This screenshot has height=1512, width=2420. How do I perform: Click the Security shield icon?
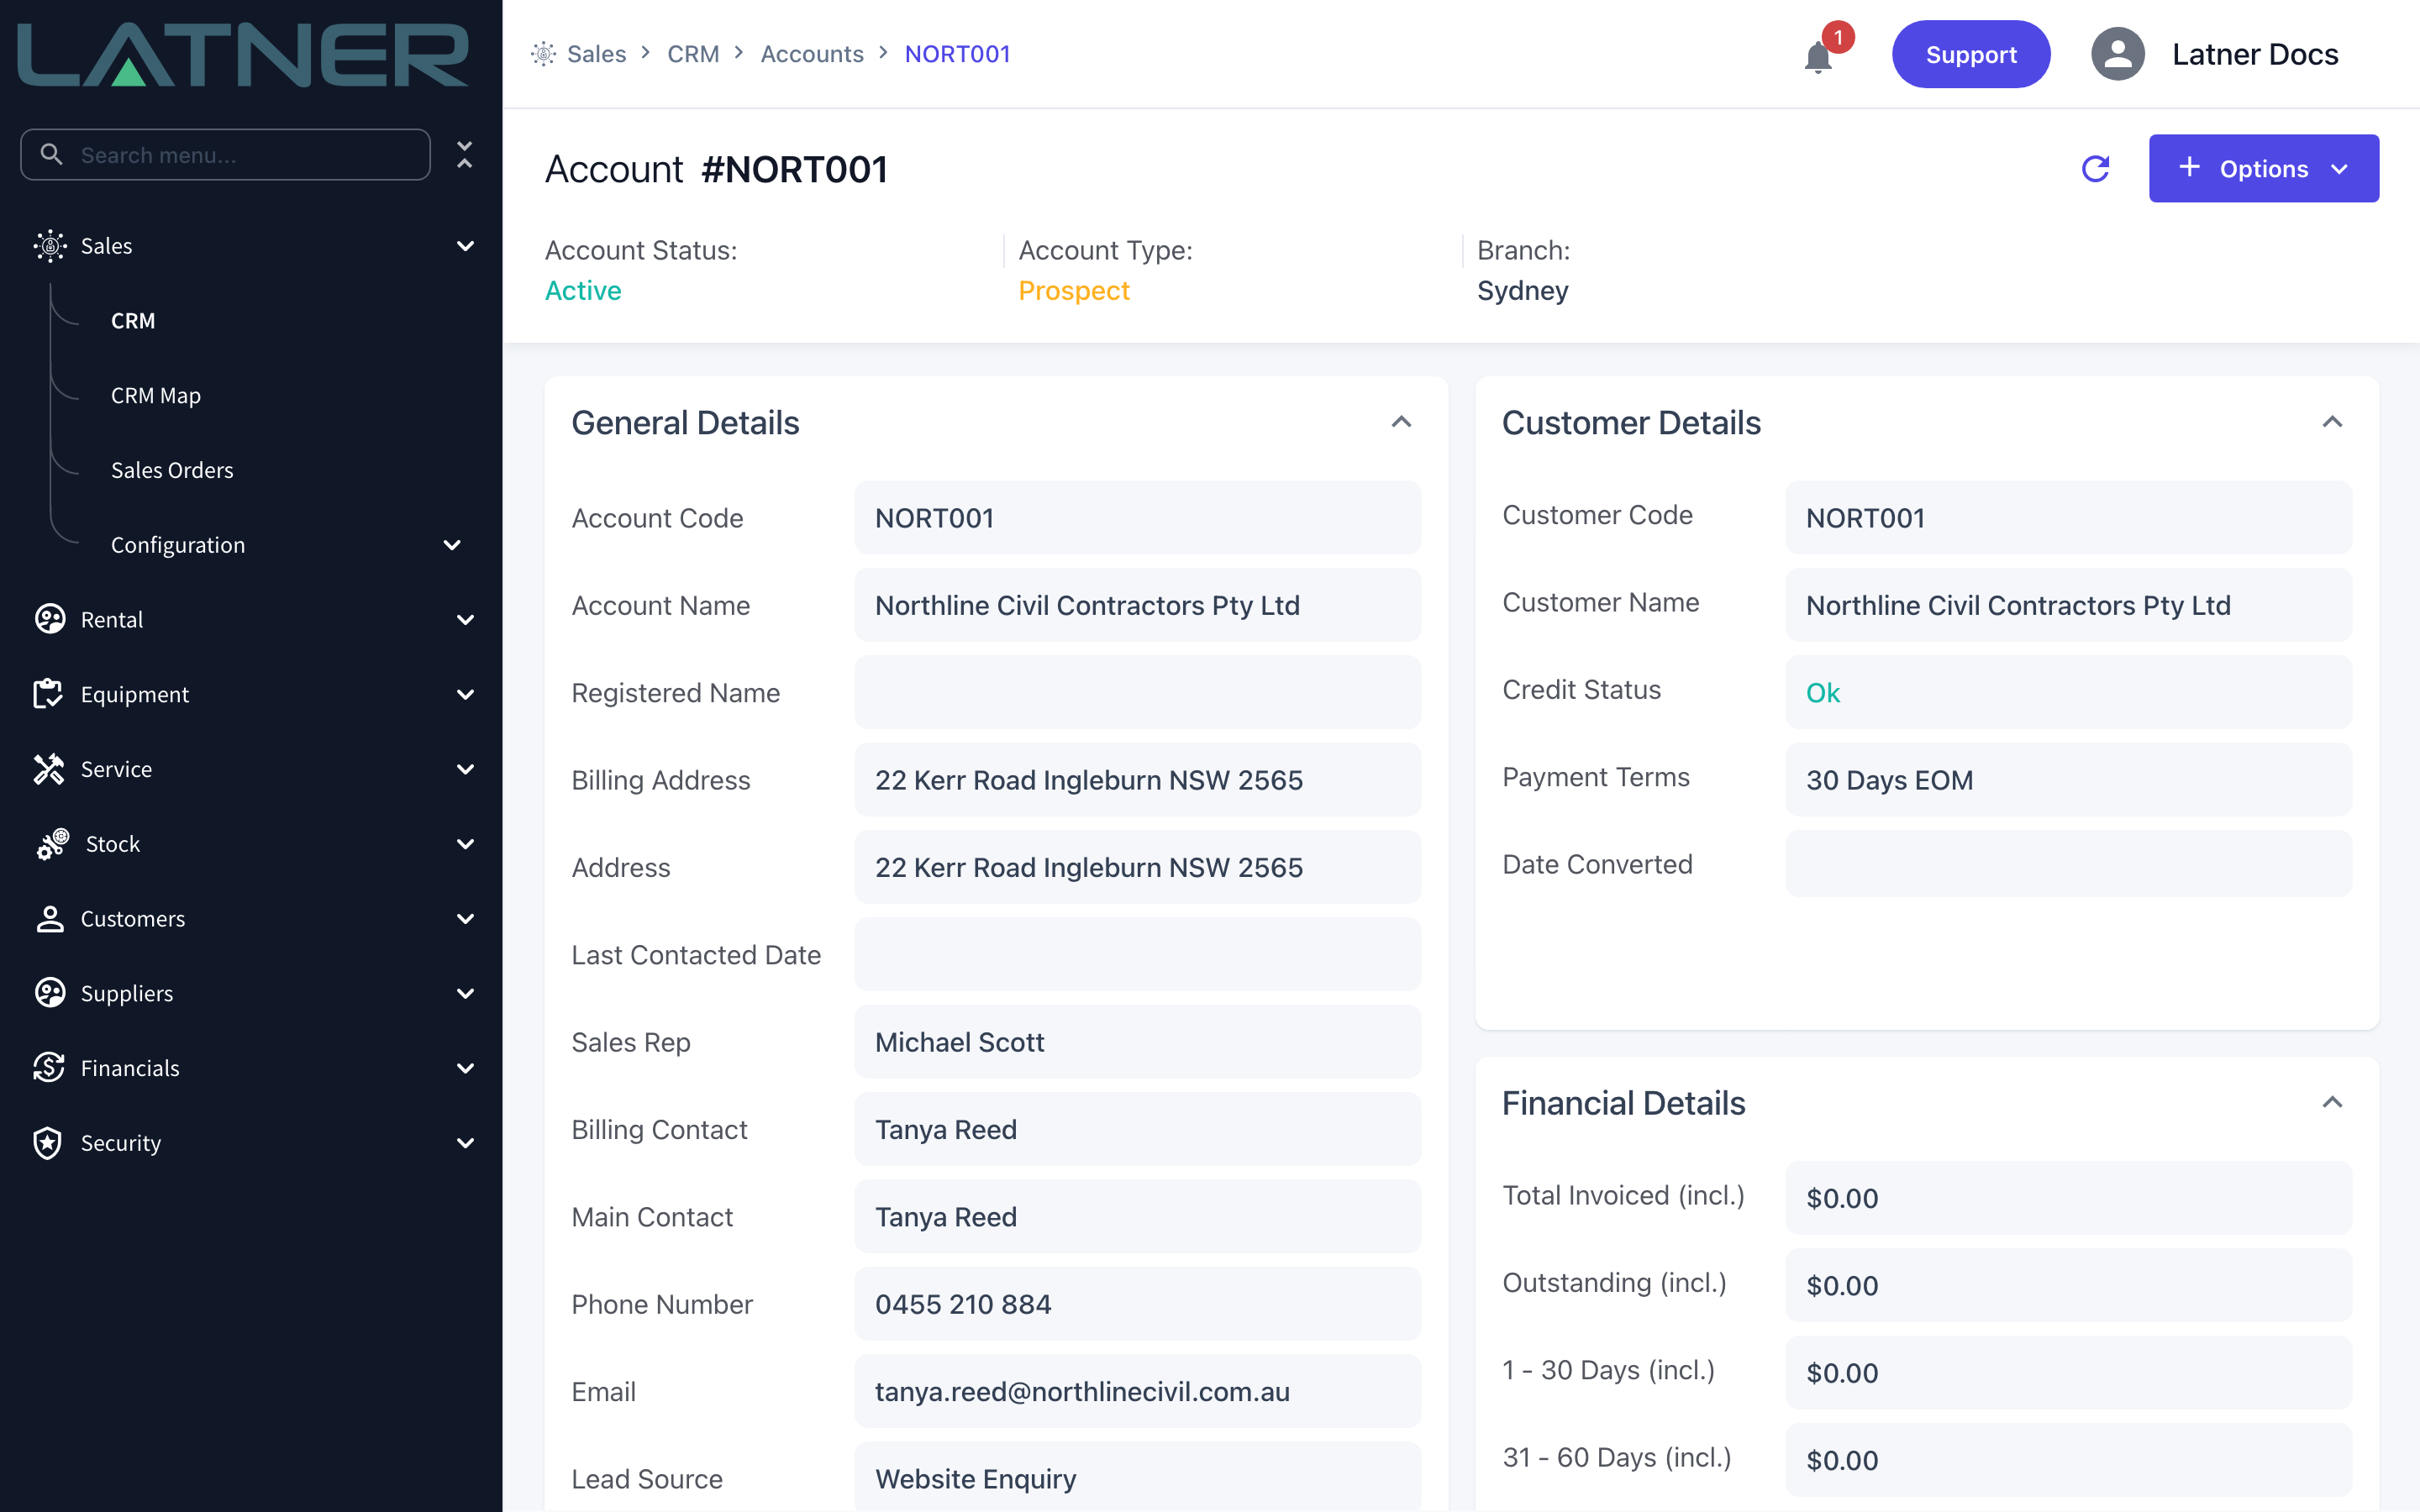click(x=49, y=1143)
